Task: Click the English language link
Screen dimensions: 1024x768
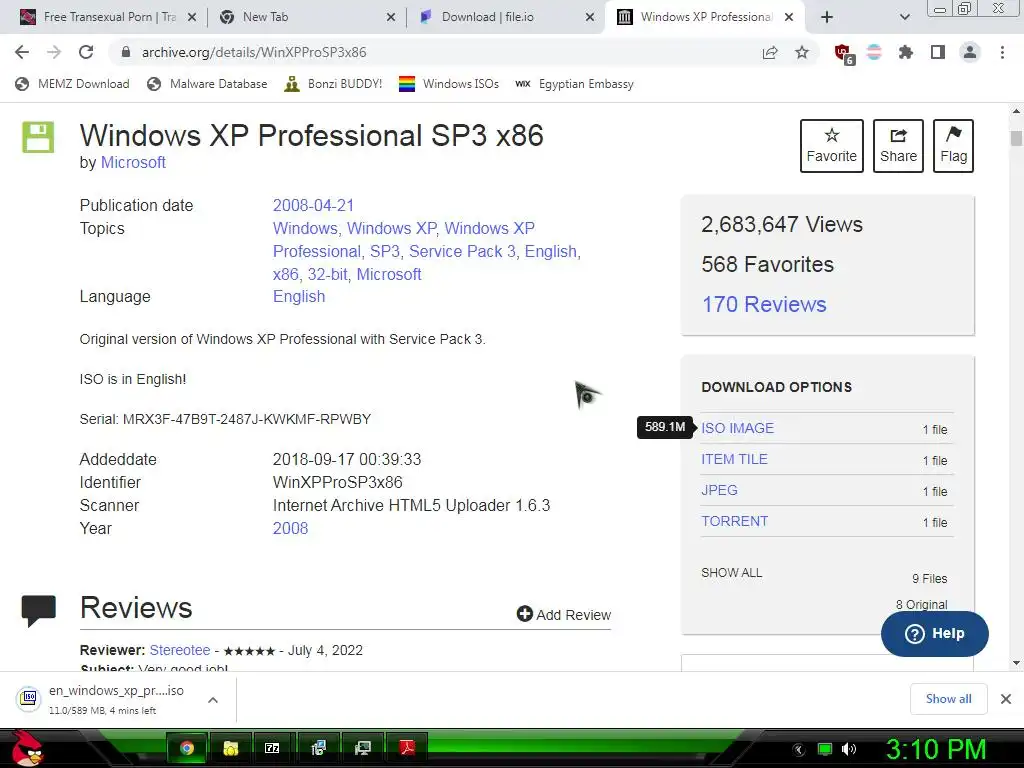Action: tap(298, 296)
